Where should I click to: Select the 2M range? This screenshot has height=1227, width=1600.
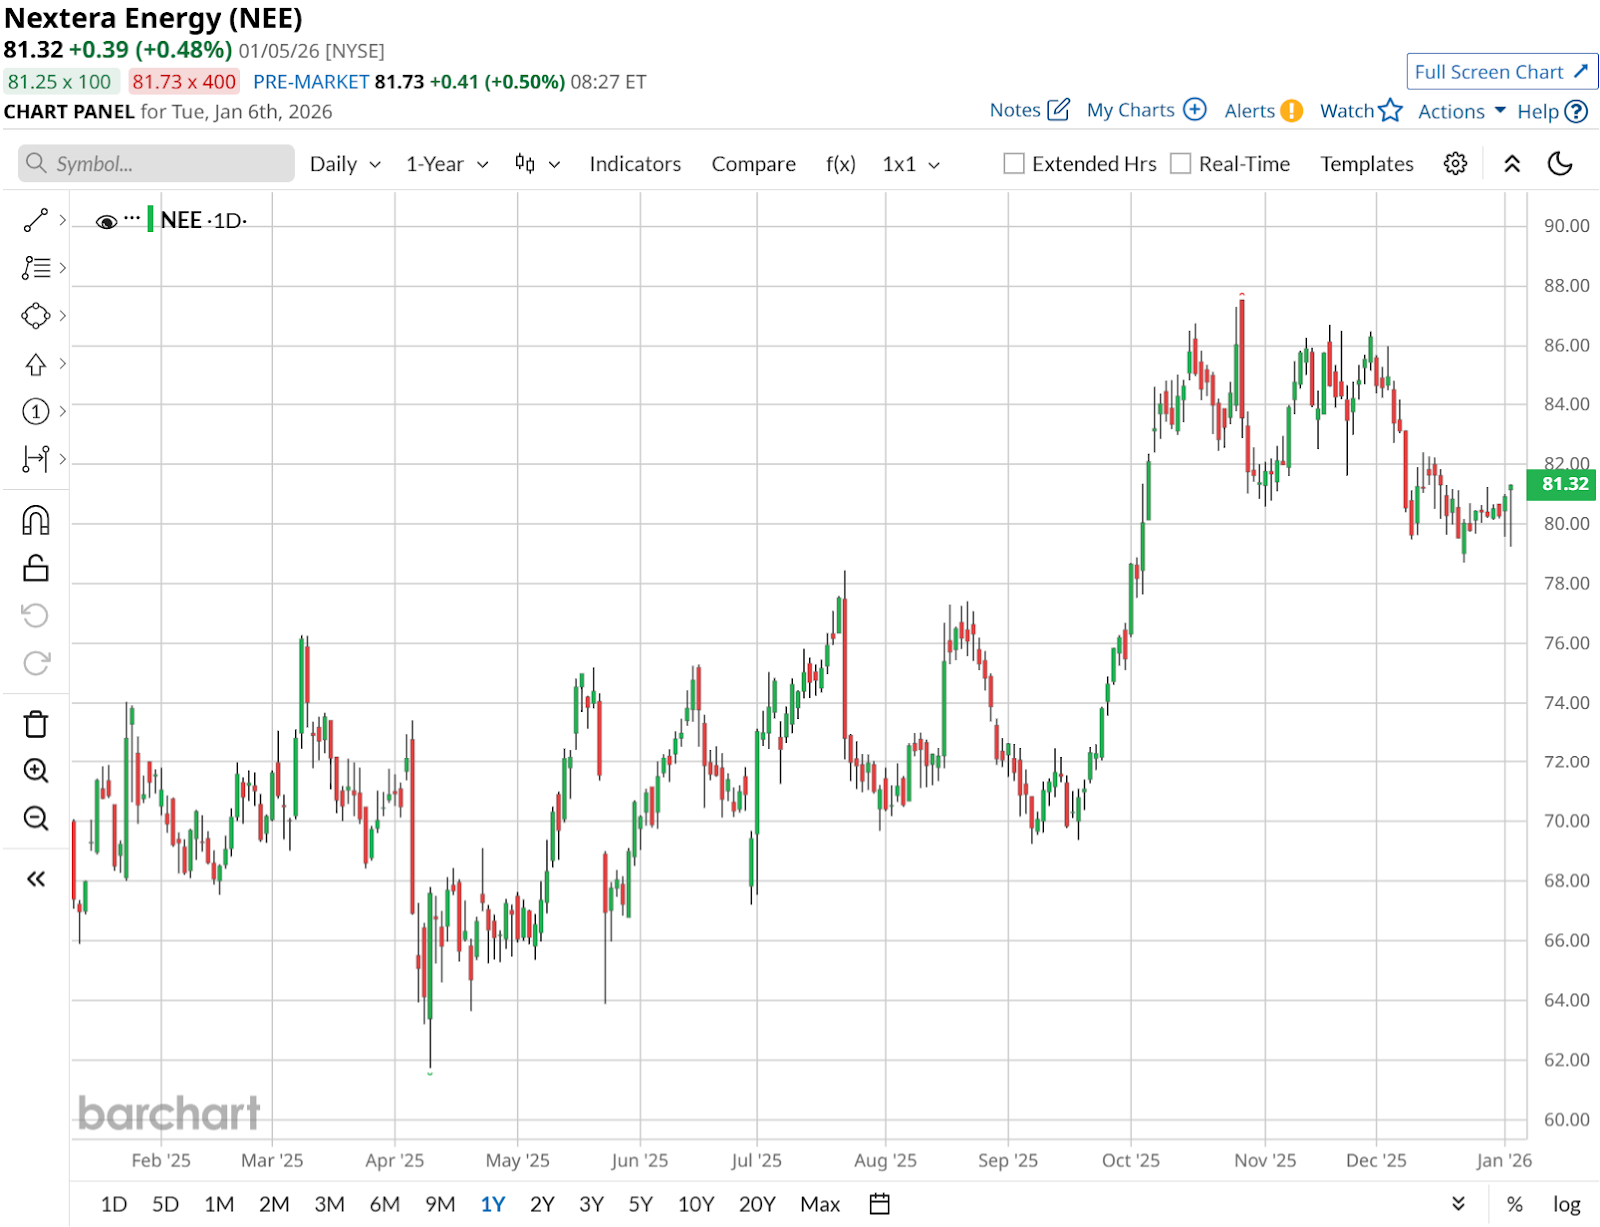pos(274,1204)
